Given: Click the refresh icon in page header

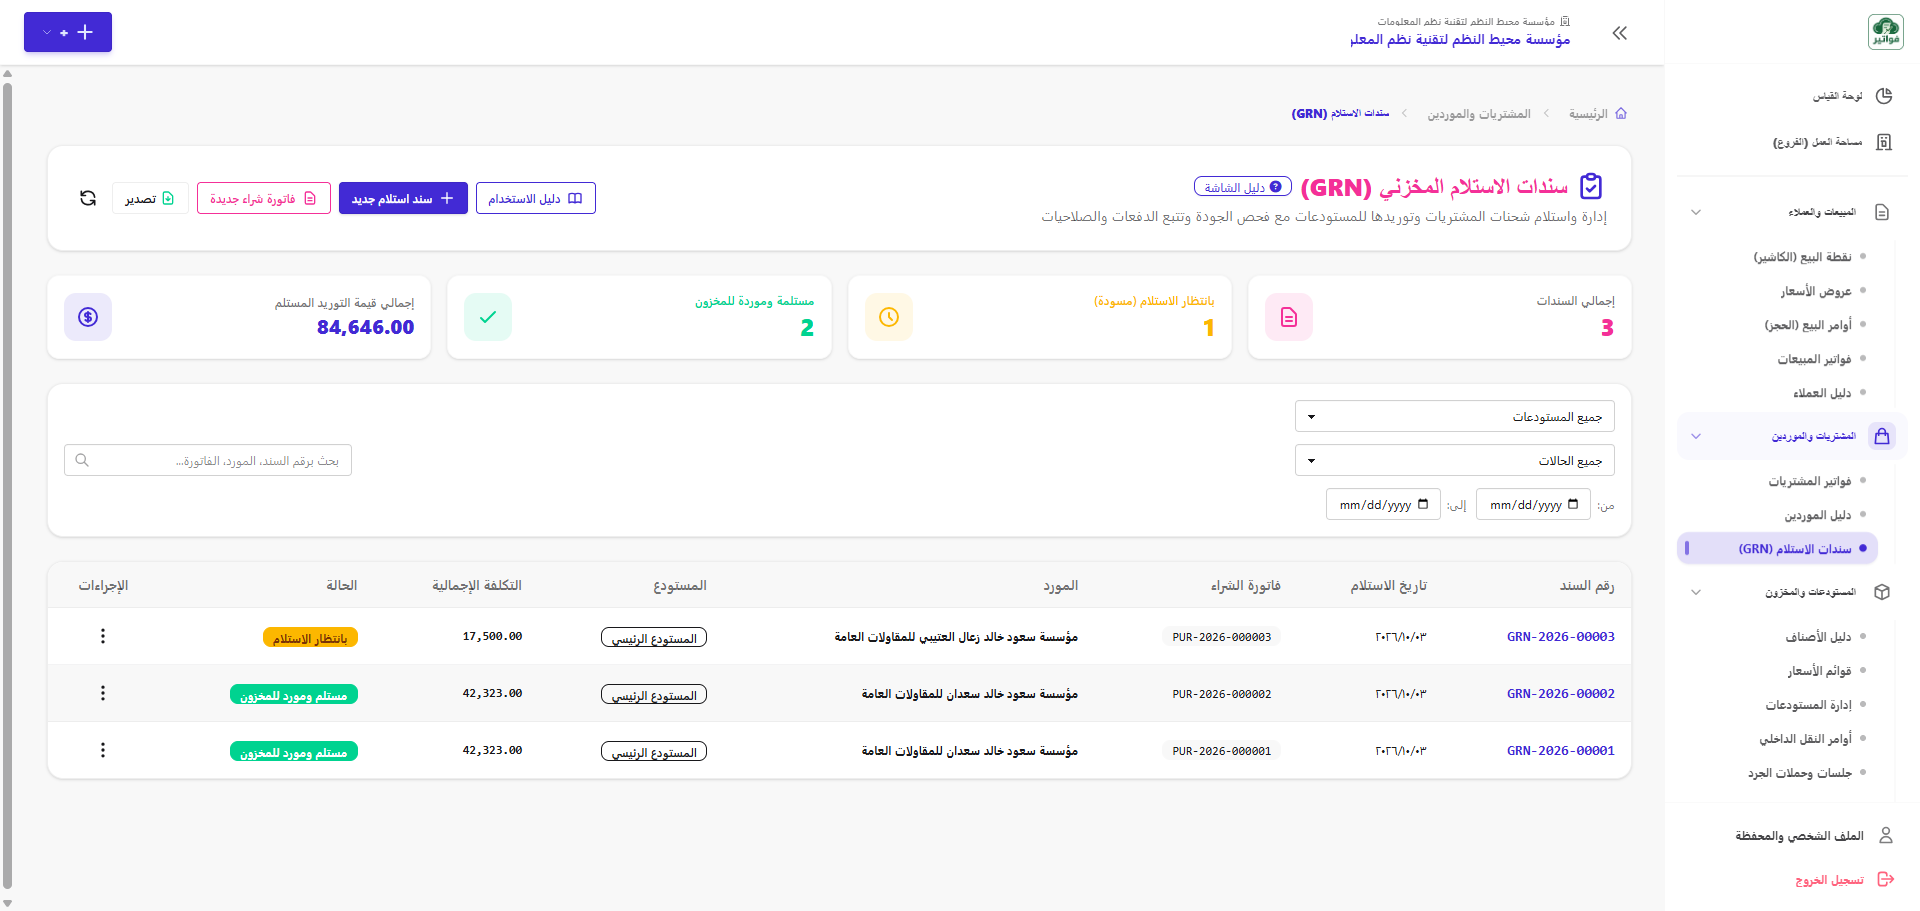Looking at the screenshot, I should 88,198.
